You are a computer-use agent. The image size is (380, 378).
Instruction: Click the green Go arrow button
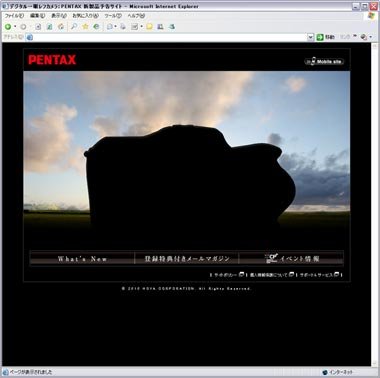pos(325,37)
